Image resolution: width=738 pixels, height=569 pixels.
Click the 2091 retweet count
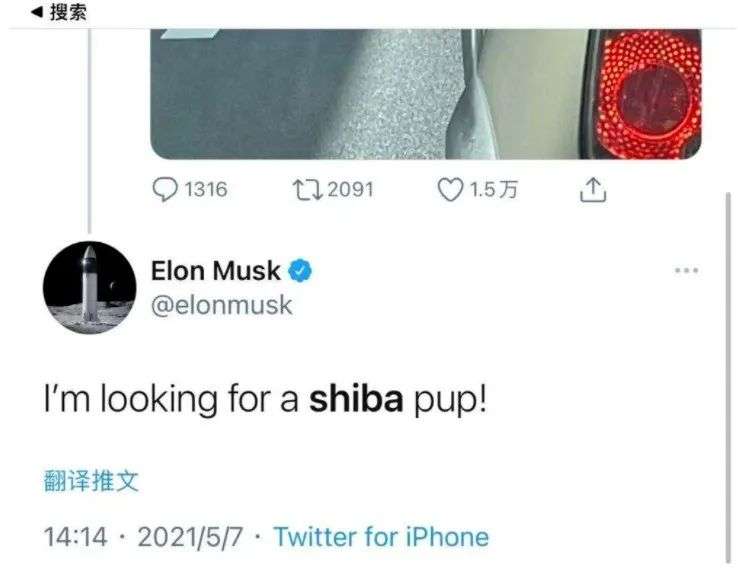tap(350, 188)
